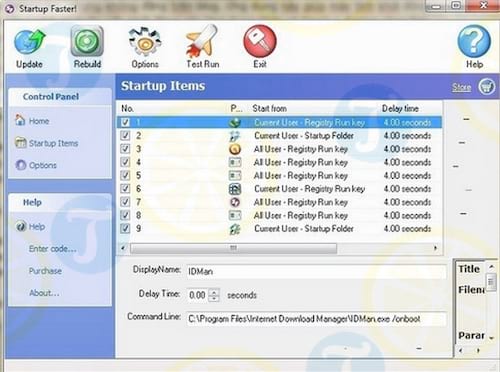Select row 9 Current User - Startup Folder
The width and height of the screenshot is (500, 372).
click(279, 229)
